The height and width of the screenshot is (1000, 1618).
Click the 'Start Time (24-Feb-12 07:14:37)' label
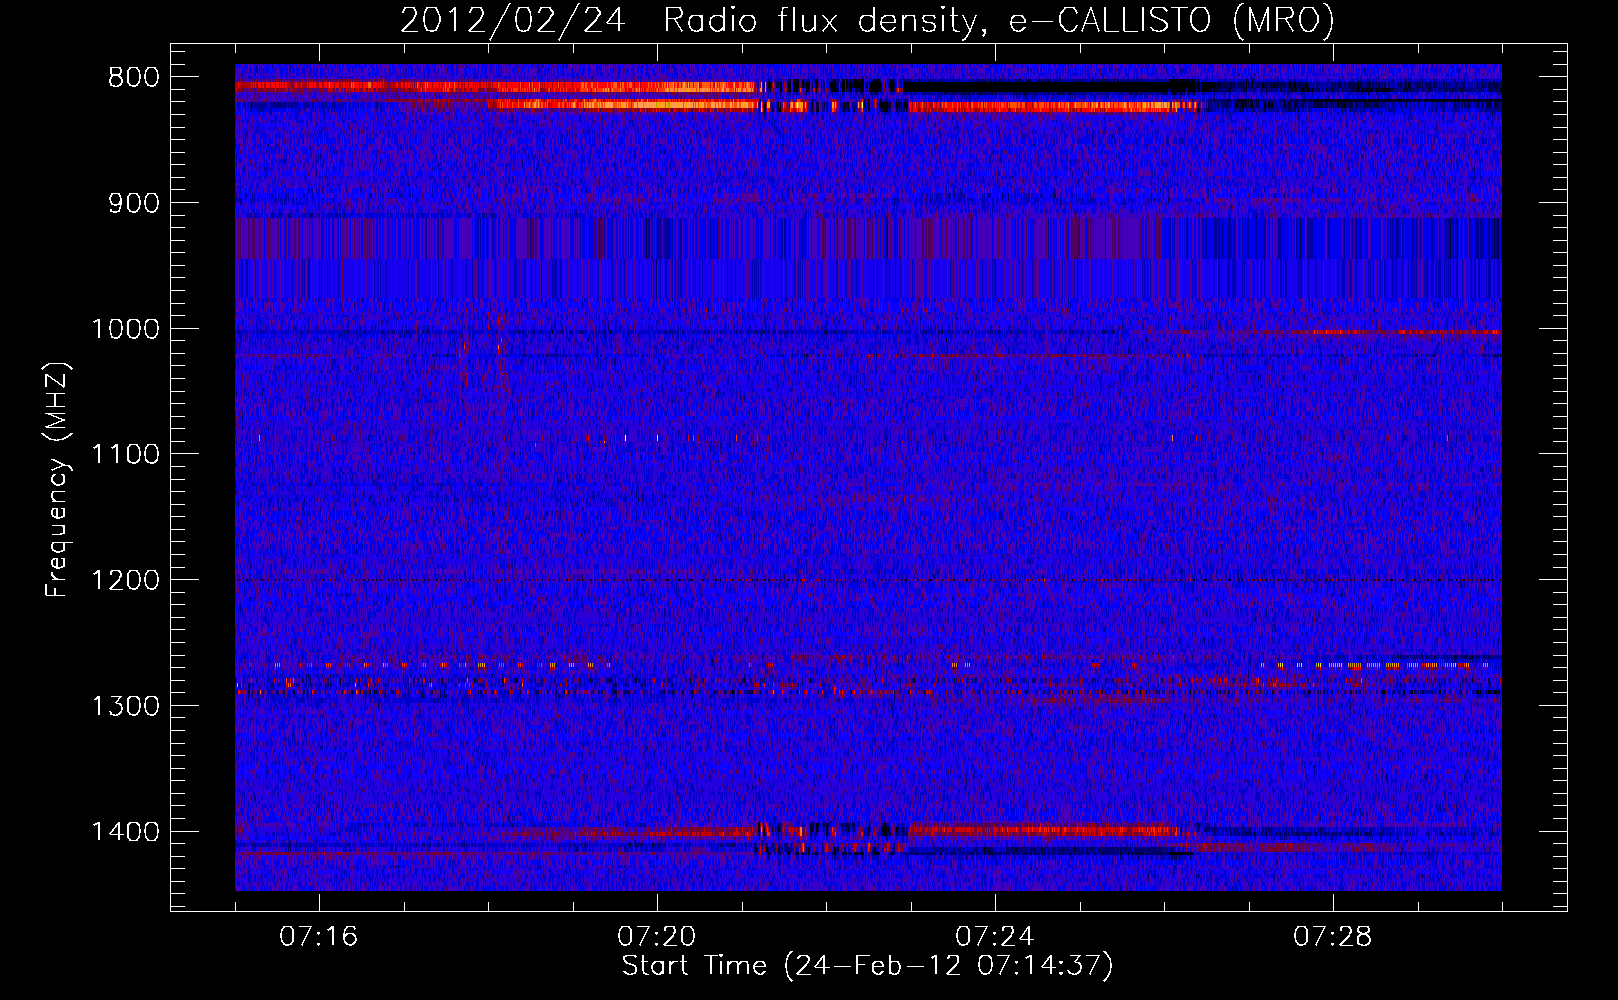pos(867,966)
